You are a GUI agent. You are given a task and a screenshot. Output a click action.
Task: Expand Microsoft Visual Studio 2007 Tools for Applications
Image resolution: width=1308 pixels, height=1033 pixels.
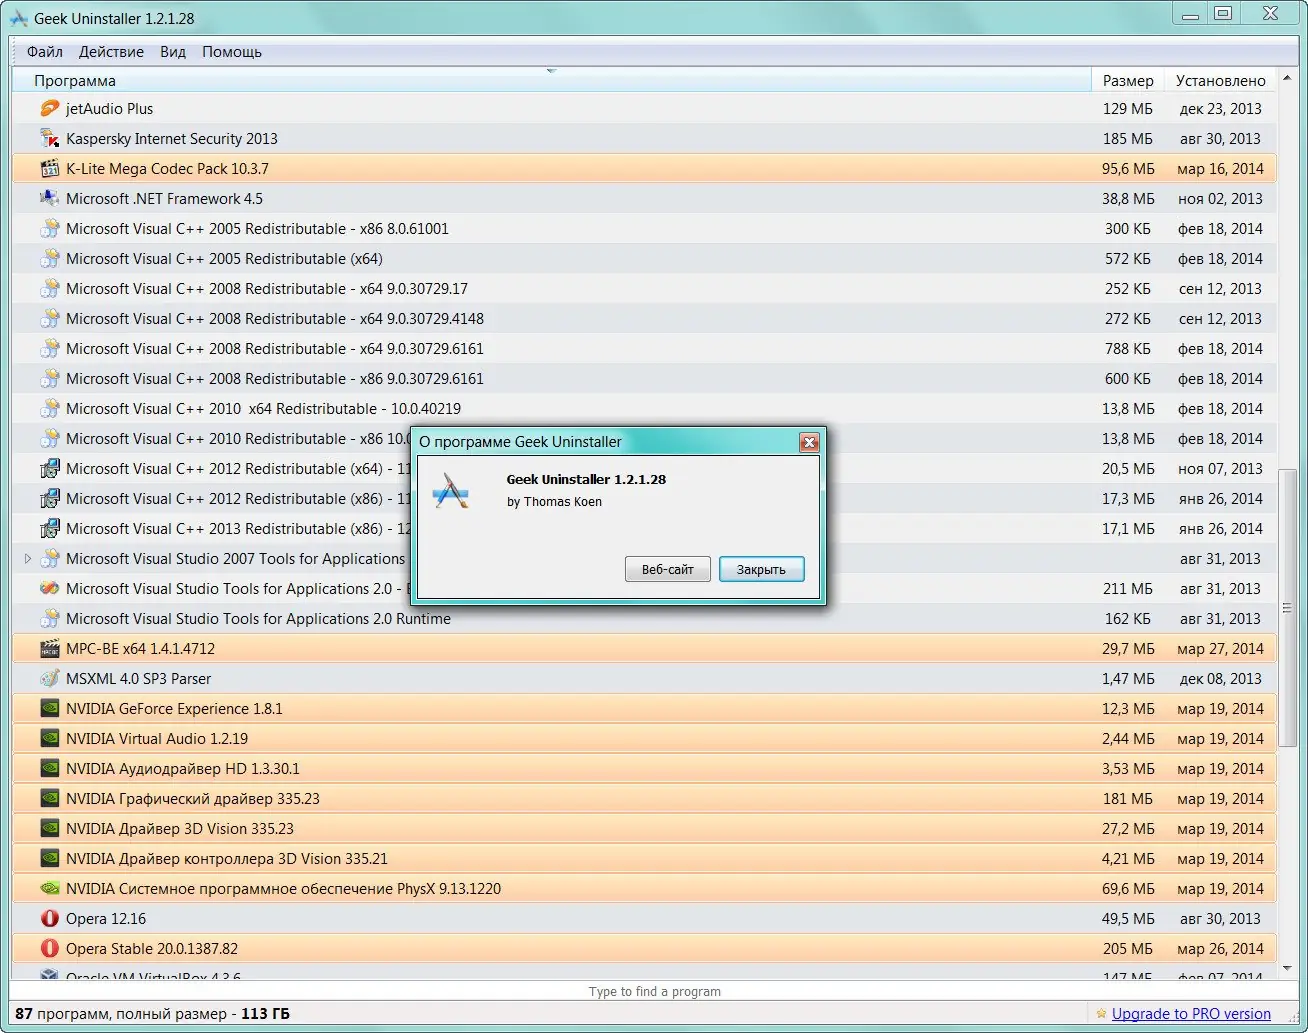[x=27, y=558]
